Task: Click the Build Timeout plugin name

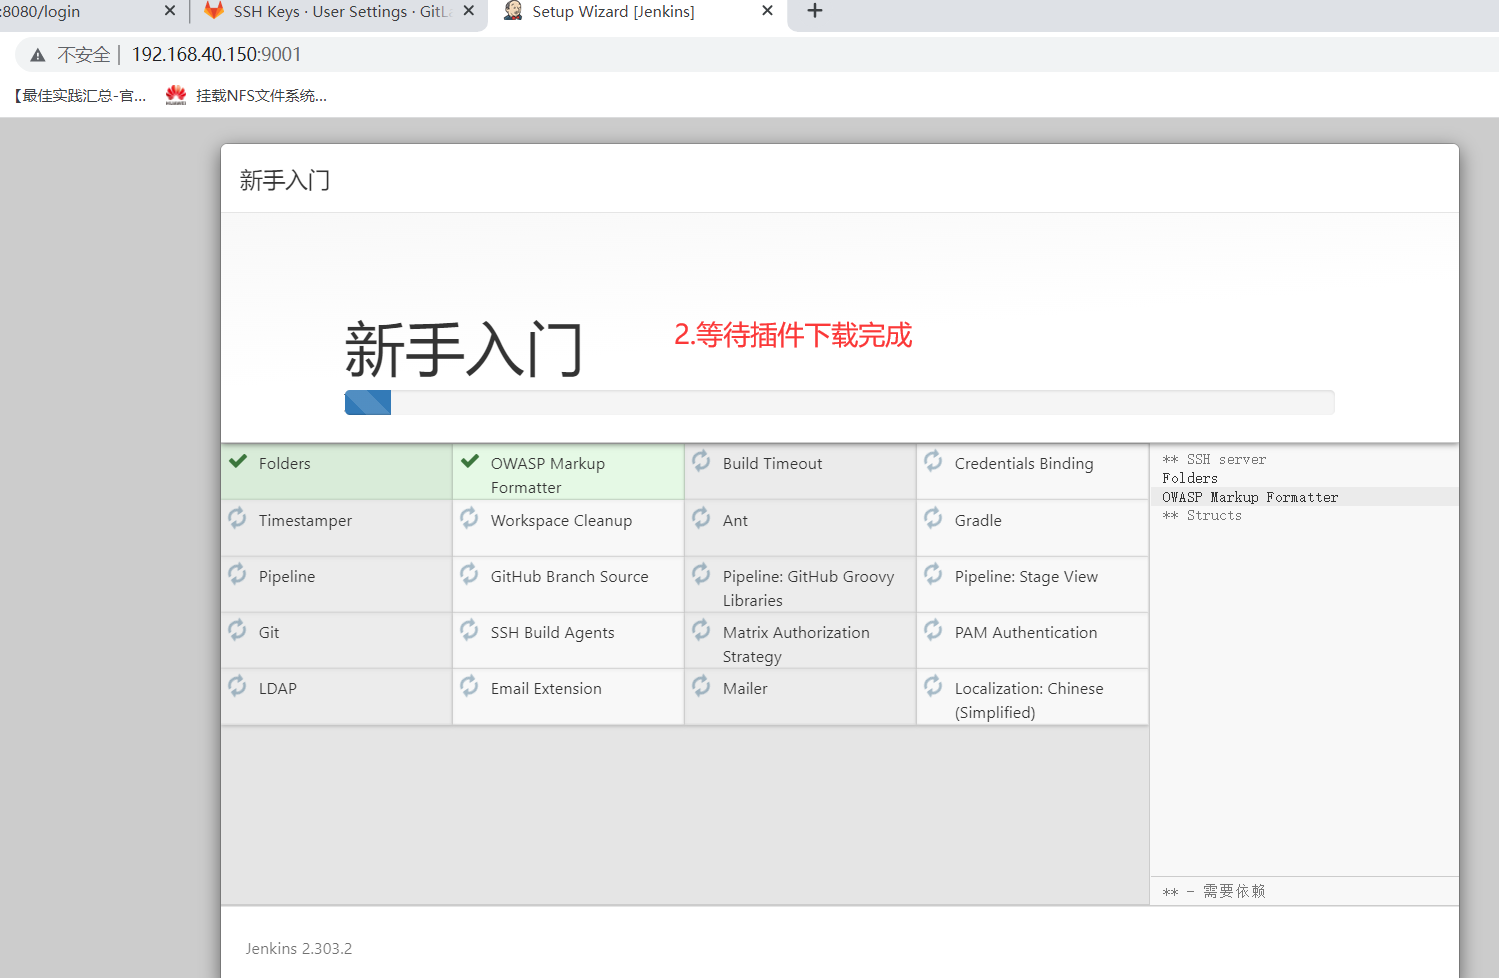Action: (x=773, y=464)
